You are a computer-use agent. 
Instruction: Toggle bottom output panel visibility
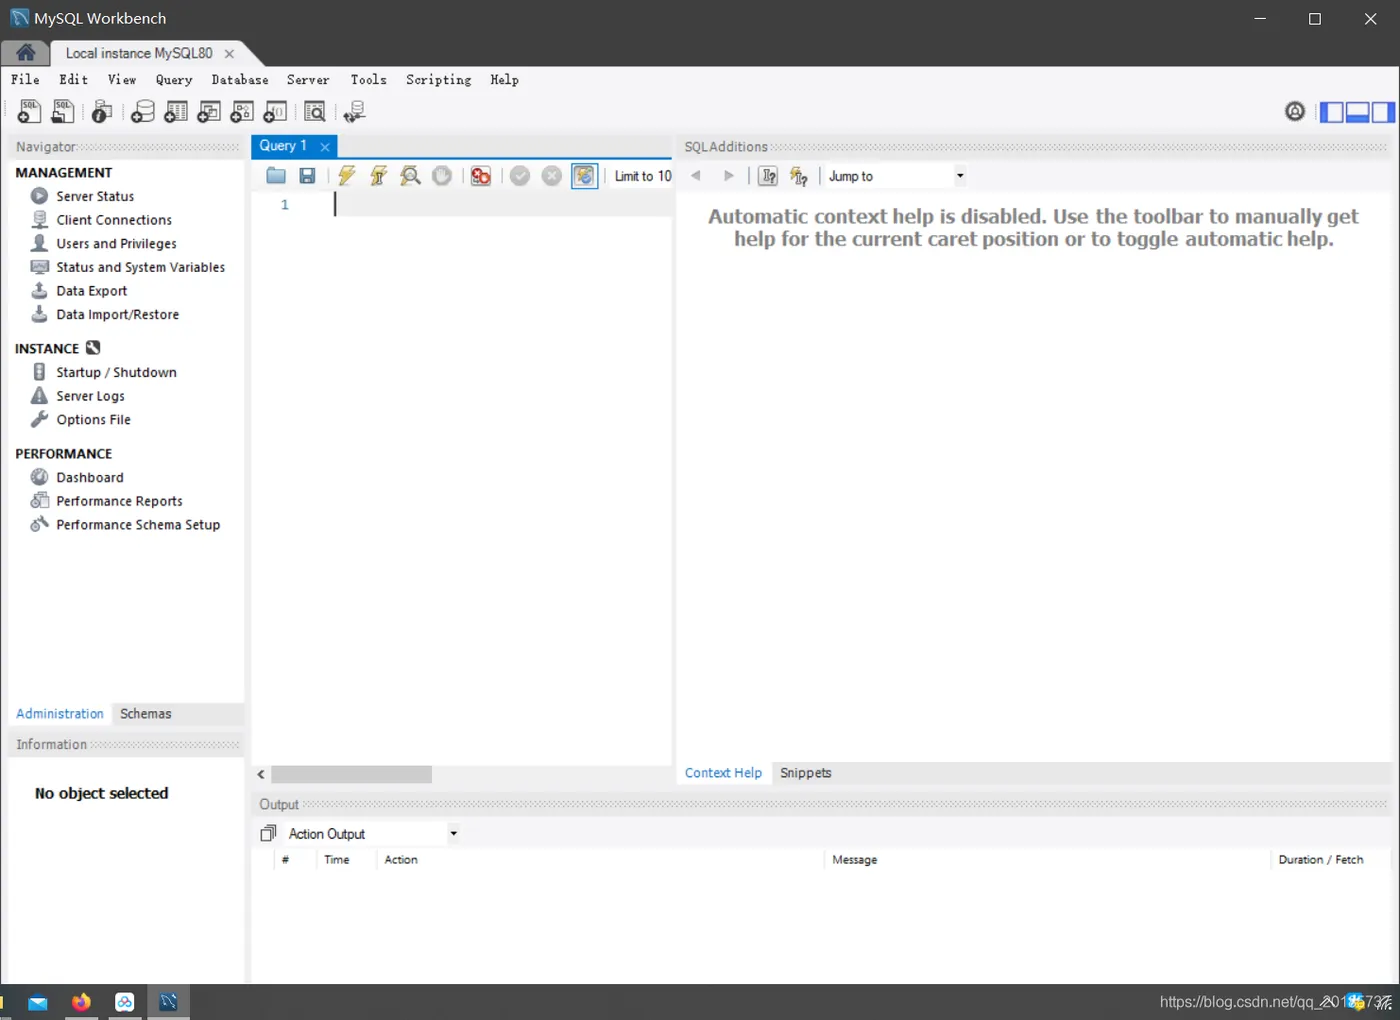coord(1357,112)
